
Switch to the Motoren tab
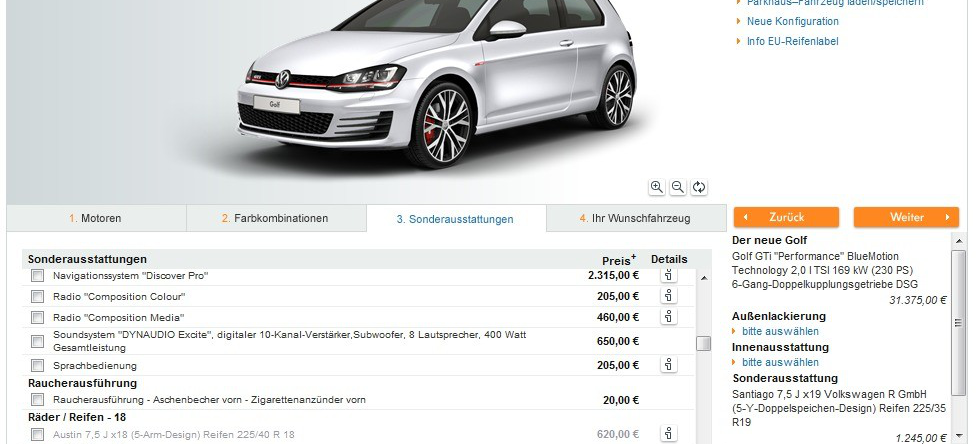coord(96,218)
